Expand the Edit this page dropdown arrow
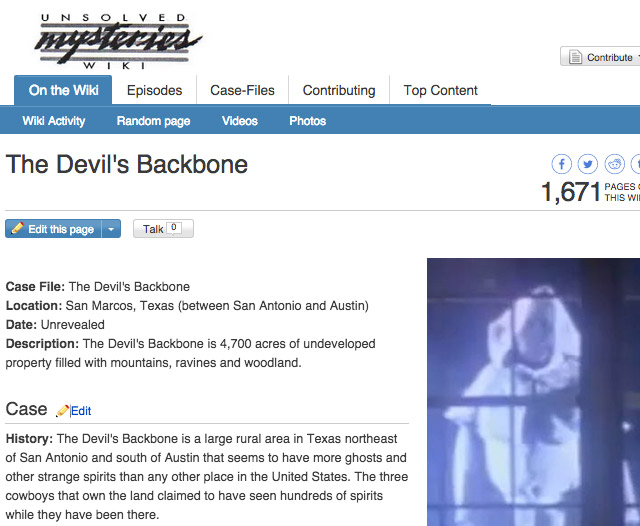The height and width of the screenshot is (526, 640). 111,229
